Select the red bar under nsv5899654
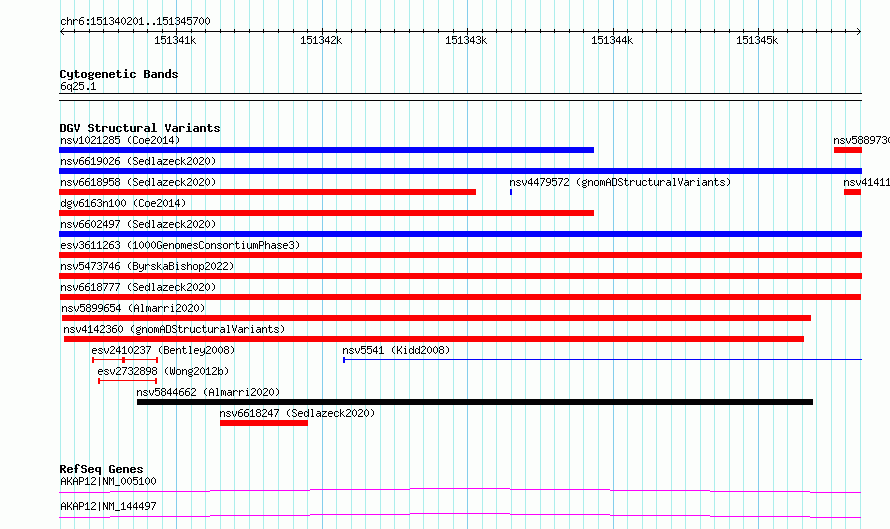 [436, 318]
